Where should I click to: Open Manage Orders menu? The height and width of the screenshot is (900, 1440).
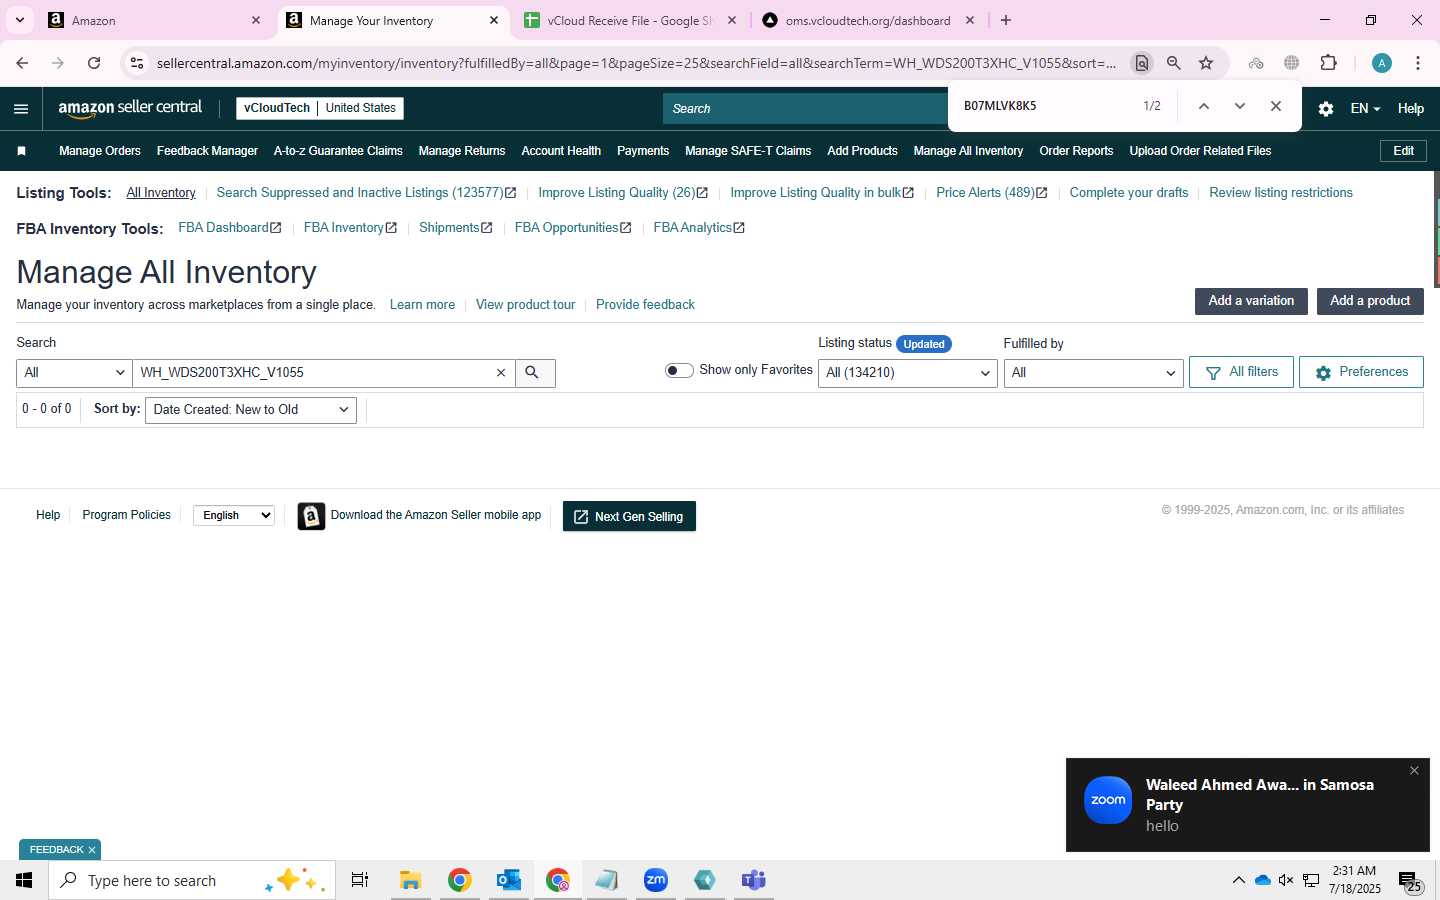(100, 151)
